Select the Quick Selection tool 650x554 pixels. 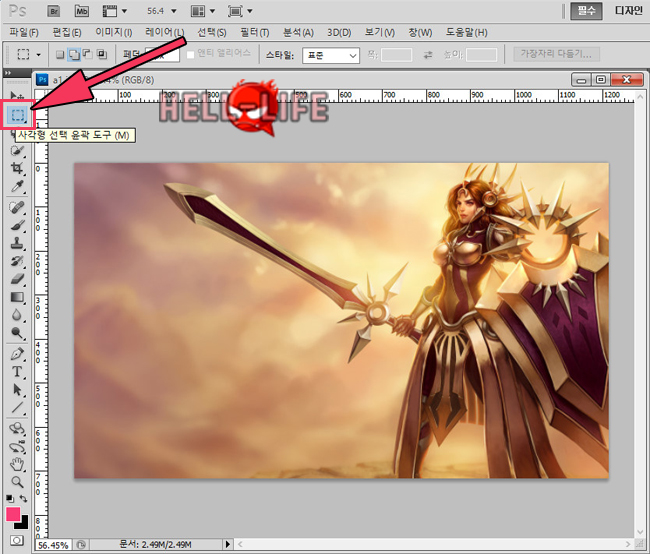[17, 150]
